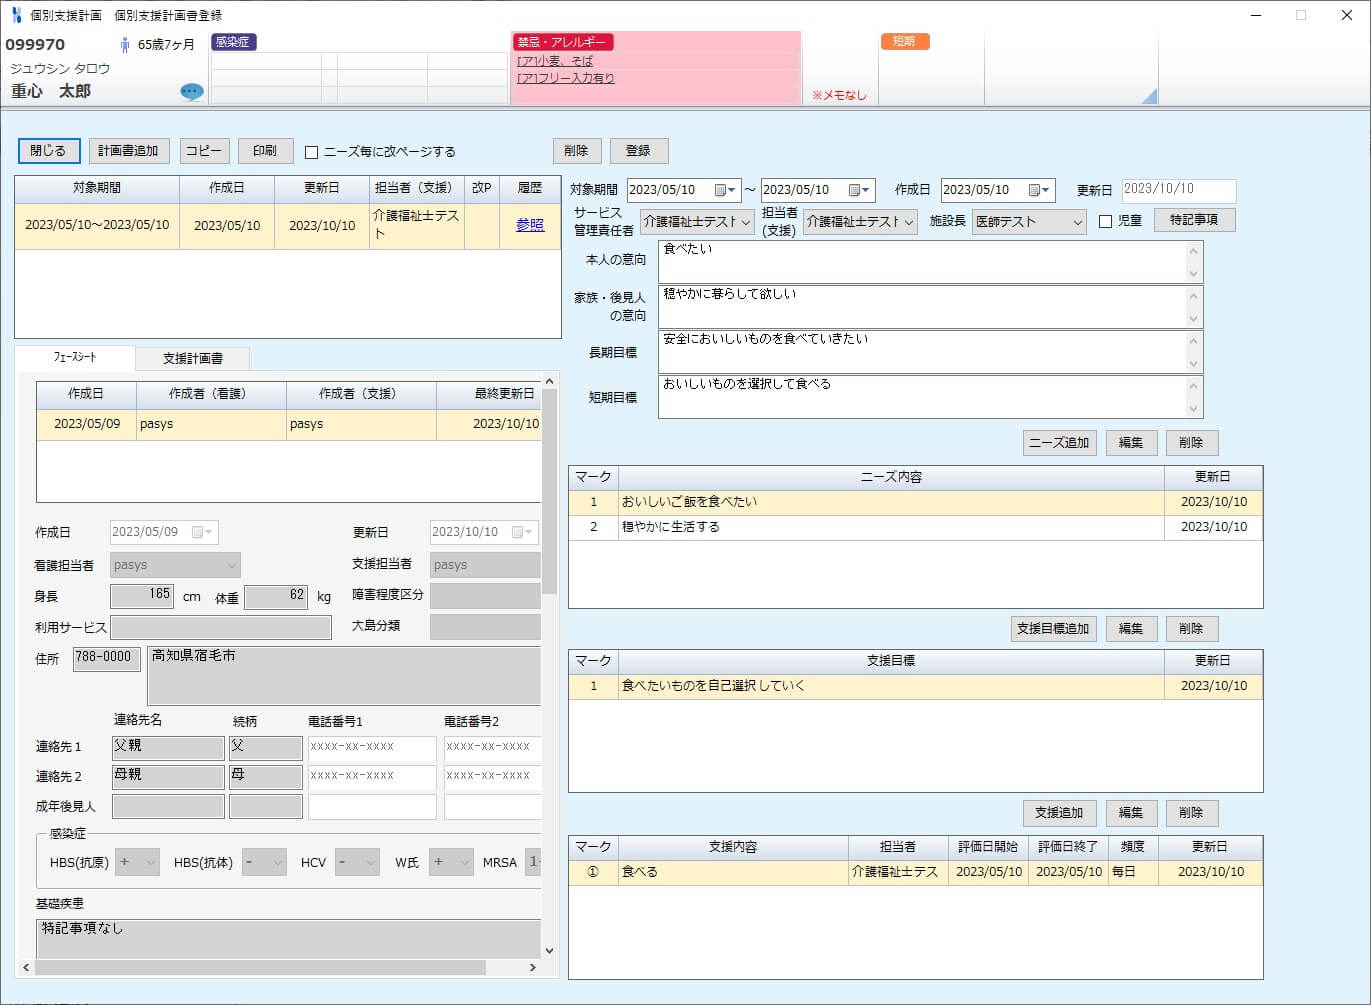The image size is (1371, 1005).
Task: Click into the 長期目標 text field
Action: pyautogui.click(x=920, y=351)
